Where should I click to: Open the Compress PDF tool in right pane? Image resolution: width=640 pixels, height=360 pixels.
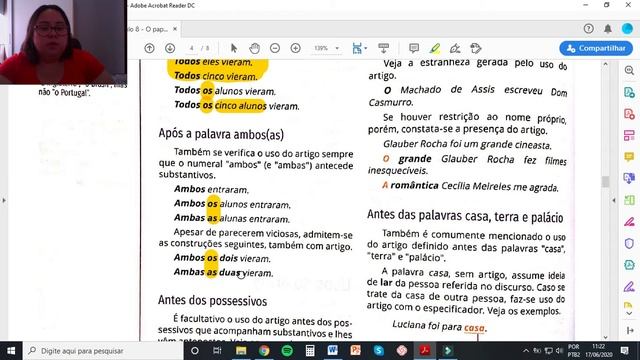[629, 200]
